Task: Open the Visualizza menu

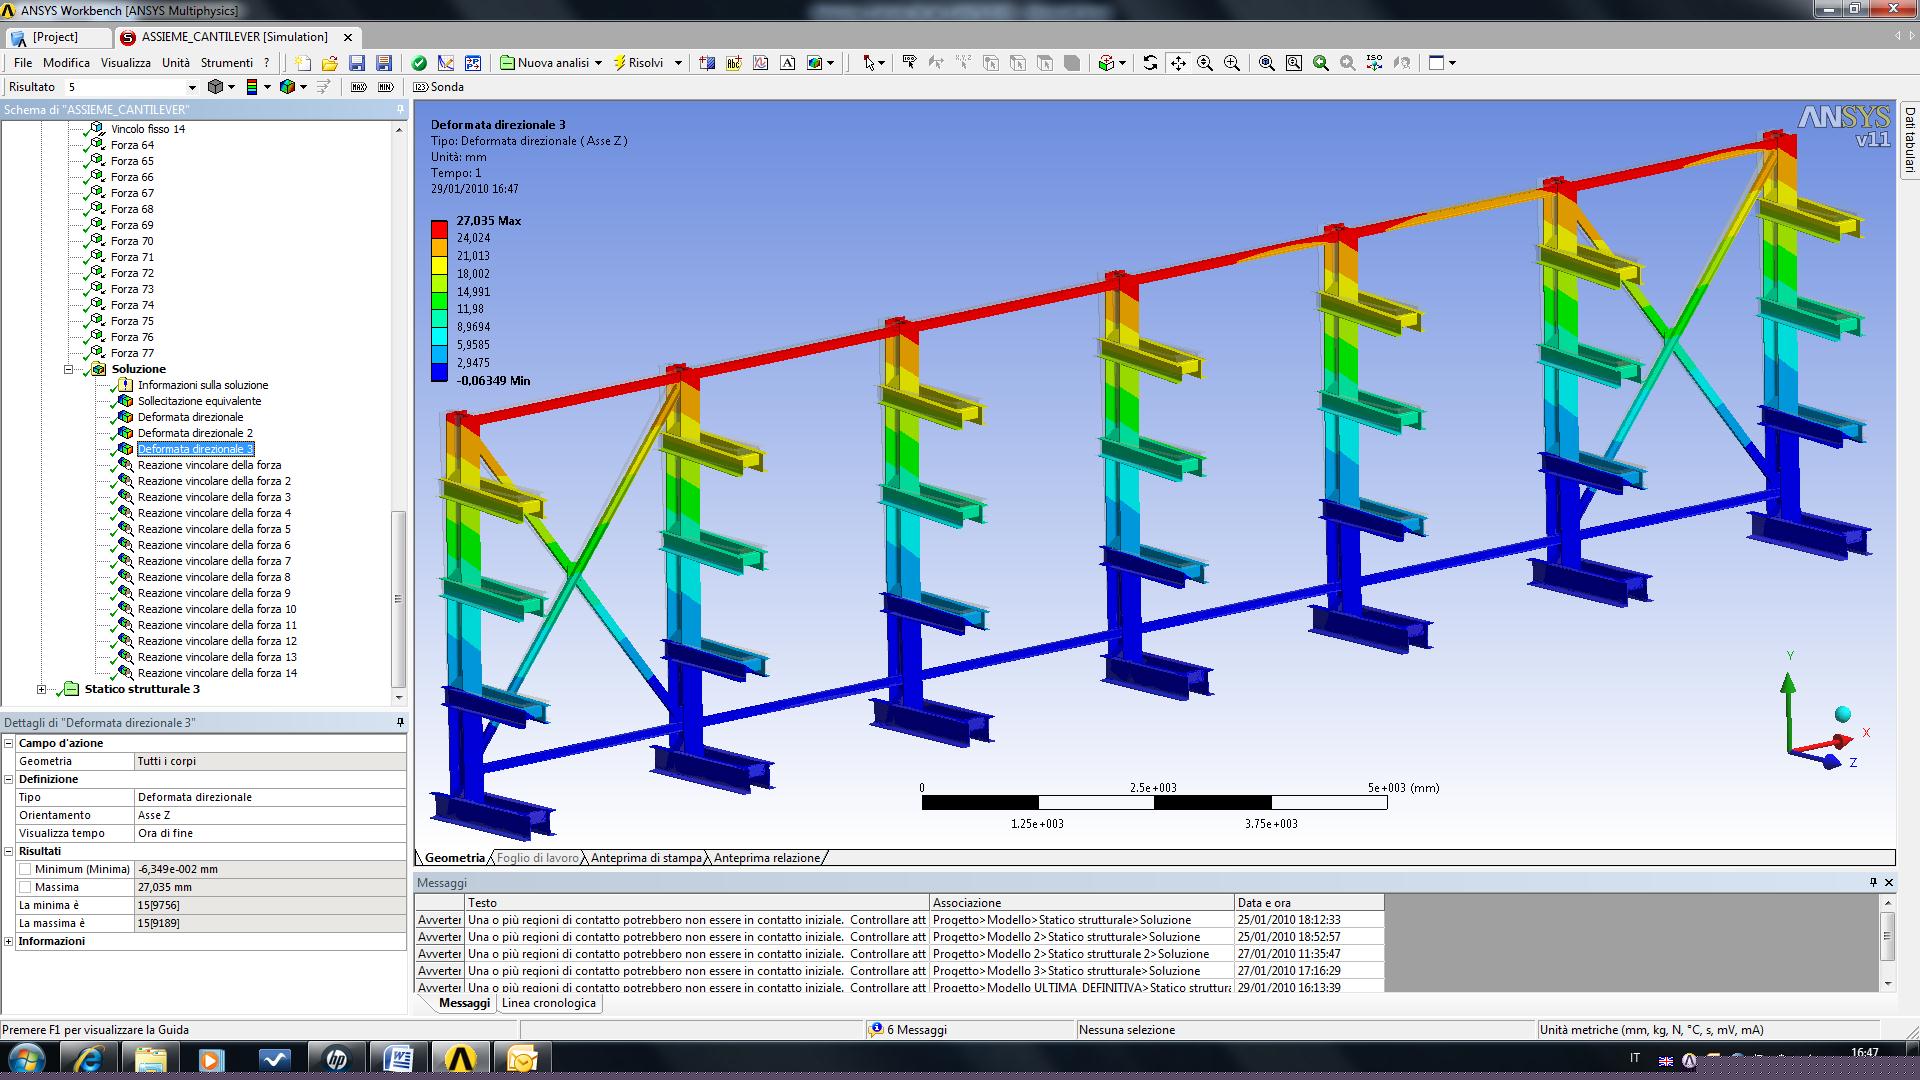Action: [125, 62]
